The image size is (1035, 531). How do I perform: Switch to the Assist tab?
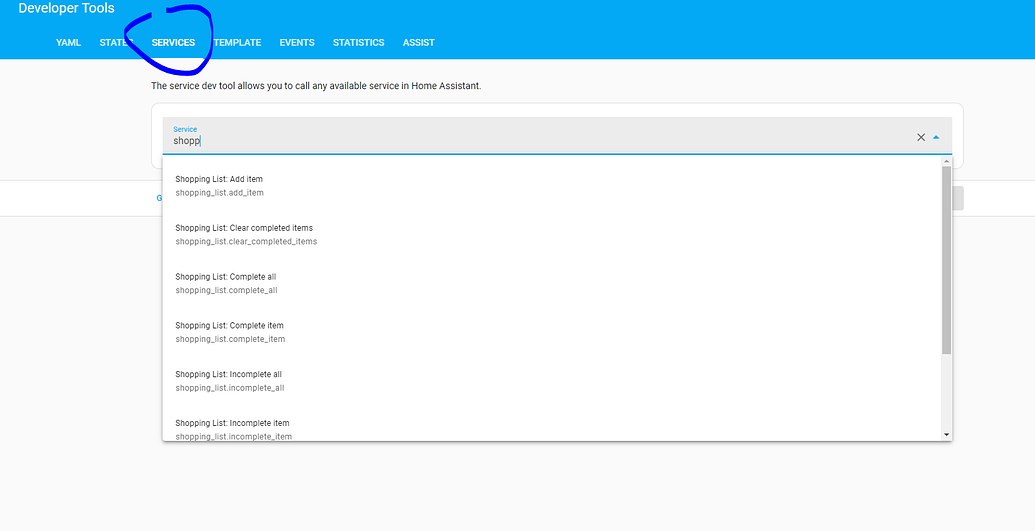(418, 42)
